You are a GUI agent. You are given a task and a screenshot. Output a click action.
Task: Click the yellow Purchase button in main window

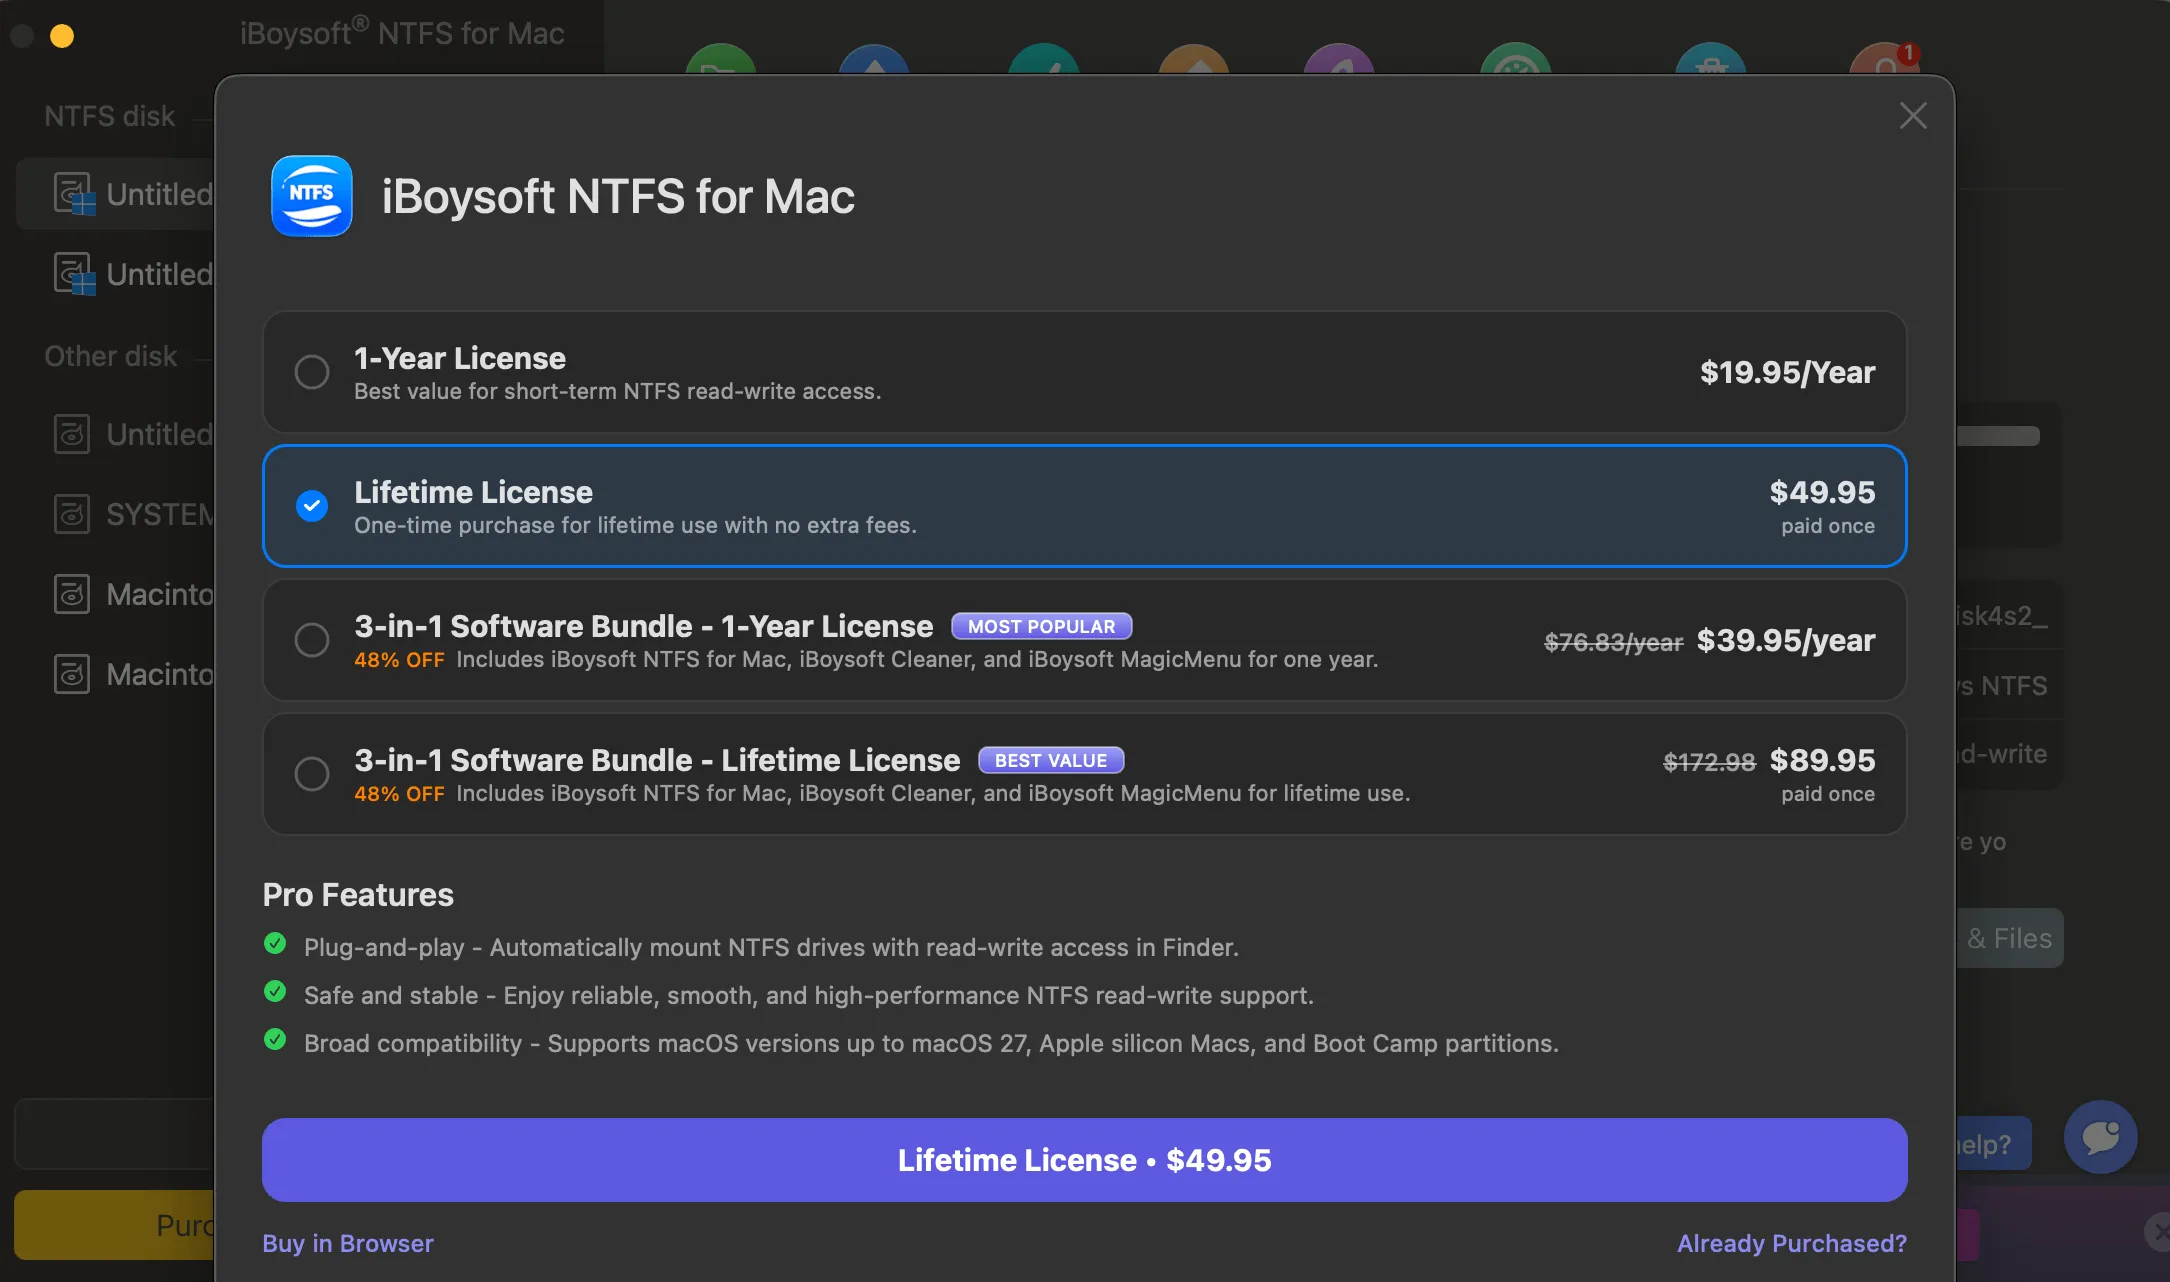[114, 1225]
